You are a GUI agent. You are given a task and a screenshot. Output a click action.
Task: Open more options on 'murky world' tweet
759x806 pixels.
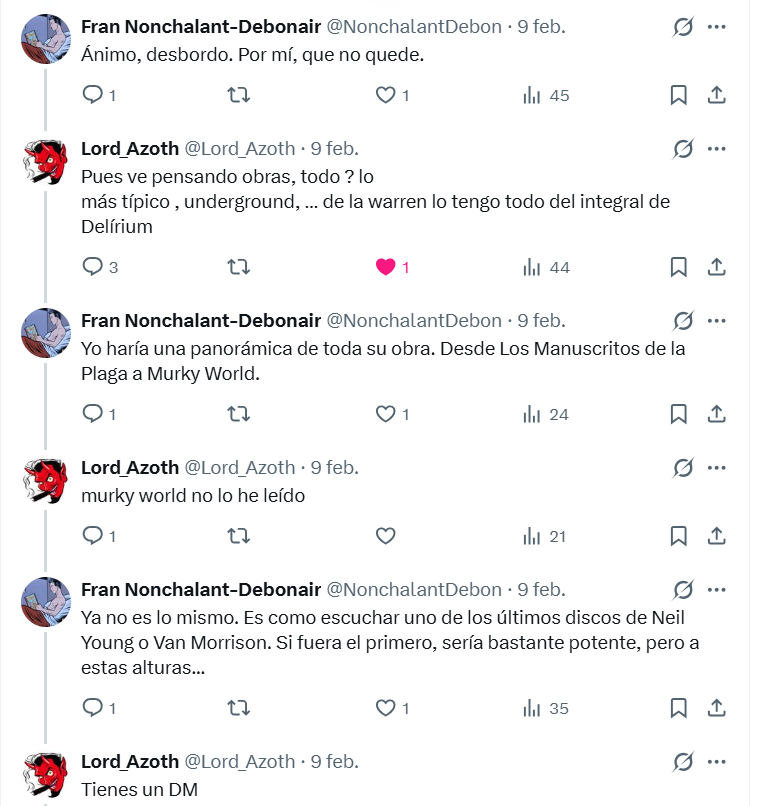coord(716,468)
